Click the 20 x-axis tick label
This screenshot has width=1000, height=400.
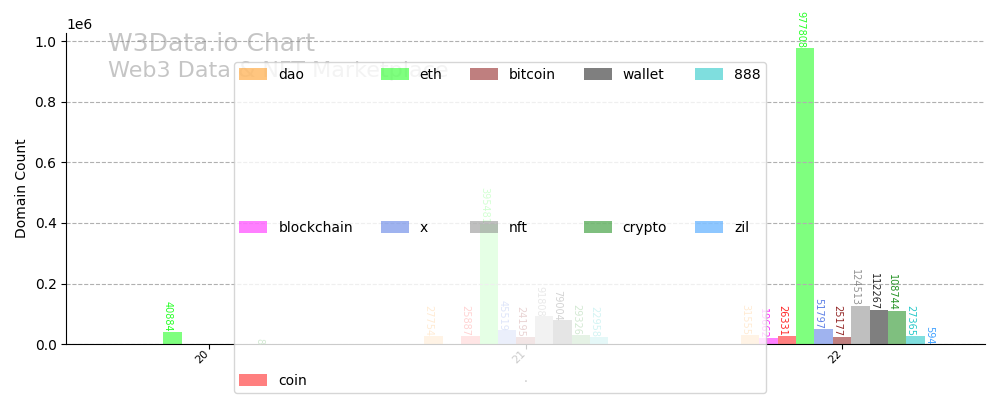coord(203,356)
